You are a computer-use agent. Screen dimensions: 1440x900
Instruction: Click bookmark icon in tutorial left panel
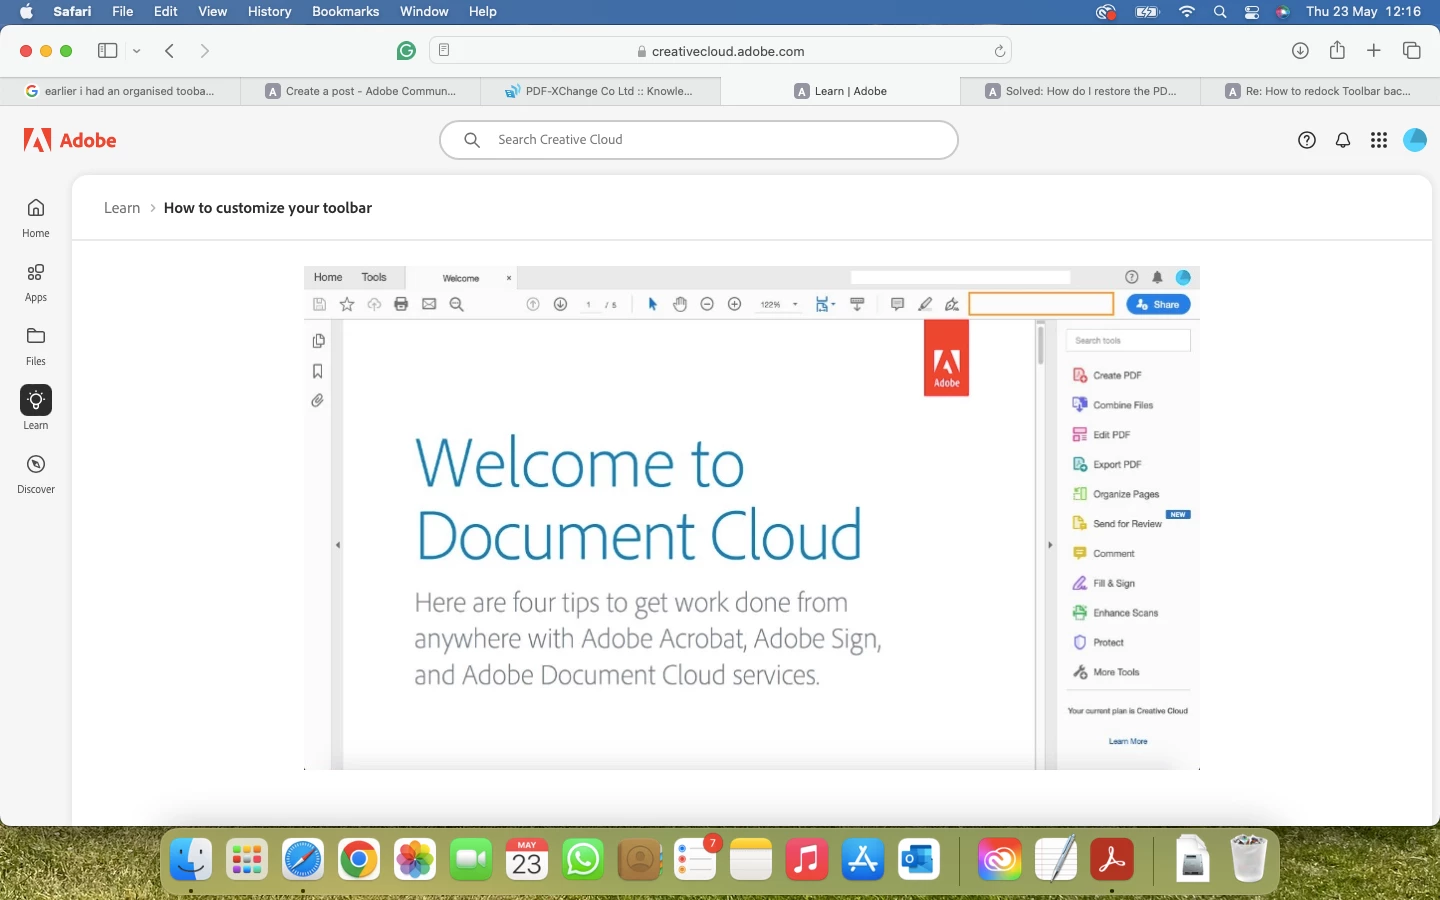(318, 371)
